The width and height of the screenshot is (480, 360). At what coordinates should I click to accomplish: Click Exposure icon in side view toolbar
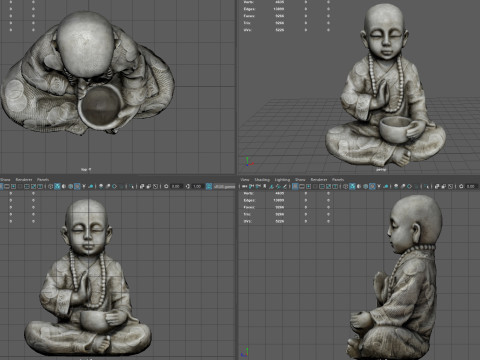click(x=461, y=186)
